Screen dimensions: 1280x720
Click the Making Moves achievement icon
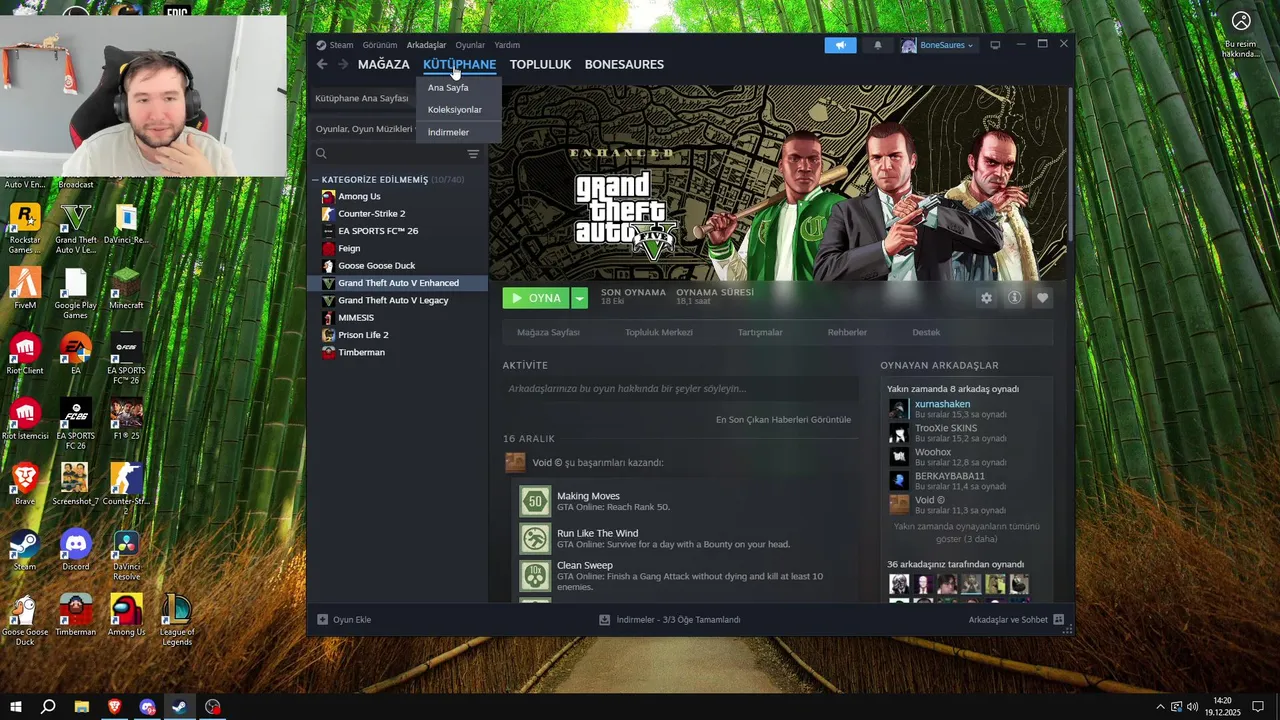(535, 501)
